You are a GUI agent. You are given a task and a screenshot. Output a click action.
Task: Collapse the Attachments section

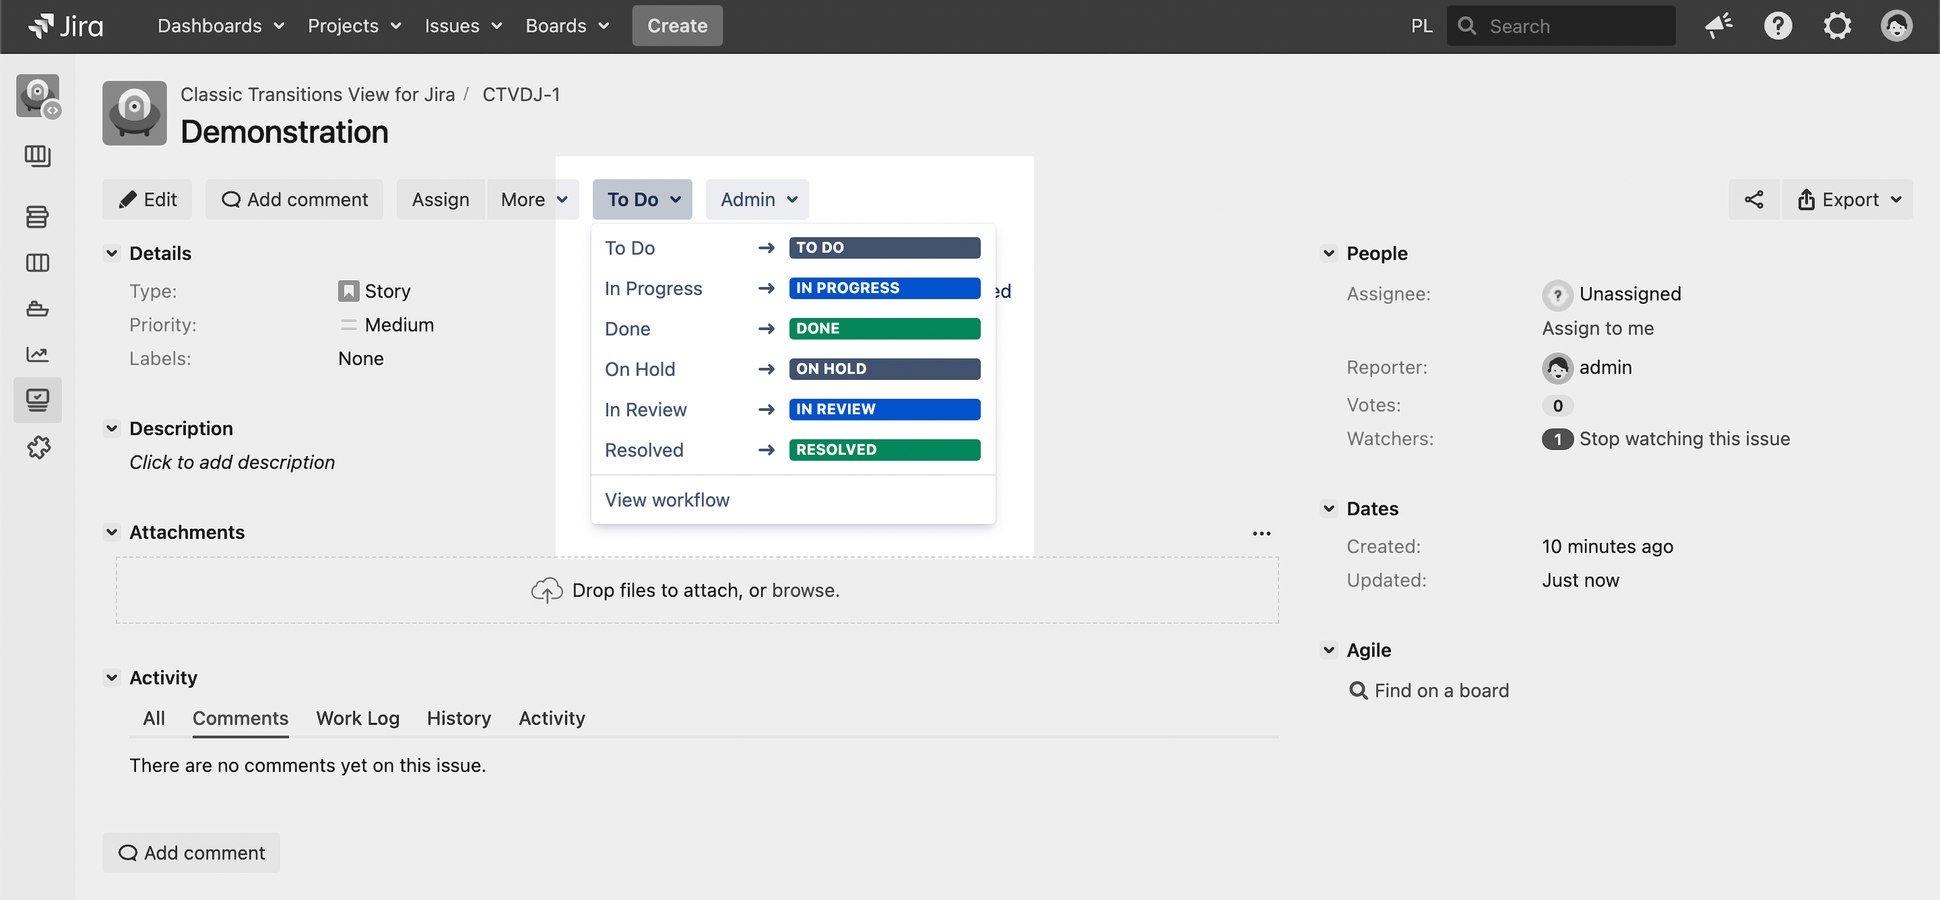pyautogui.click(x=112, y=533)
